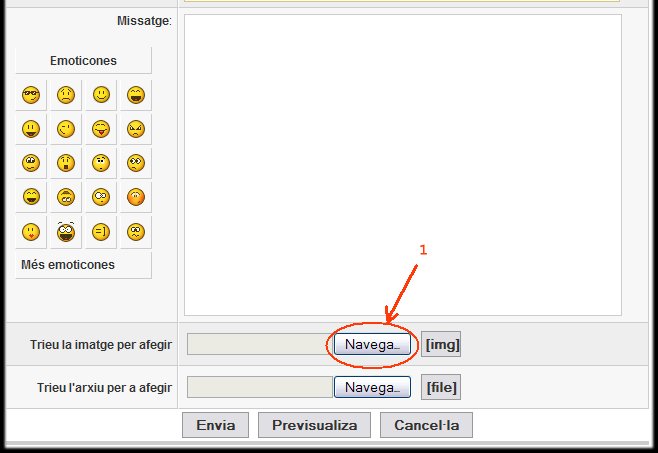Insert the hat-wearing emoticon

pos(66,197)
